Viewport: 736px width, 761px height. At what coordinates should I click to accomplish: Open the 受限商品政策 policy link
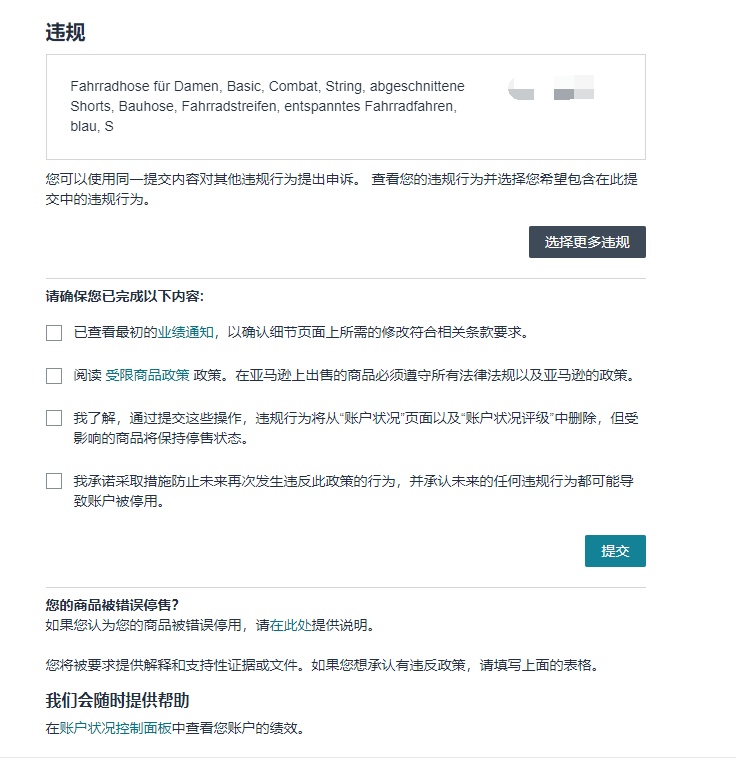[148, 375]
